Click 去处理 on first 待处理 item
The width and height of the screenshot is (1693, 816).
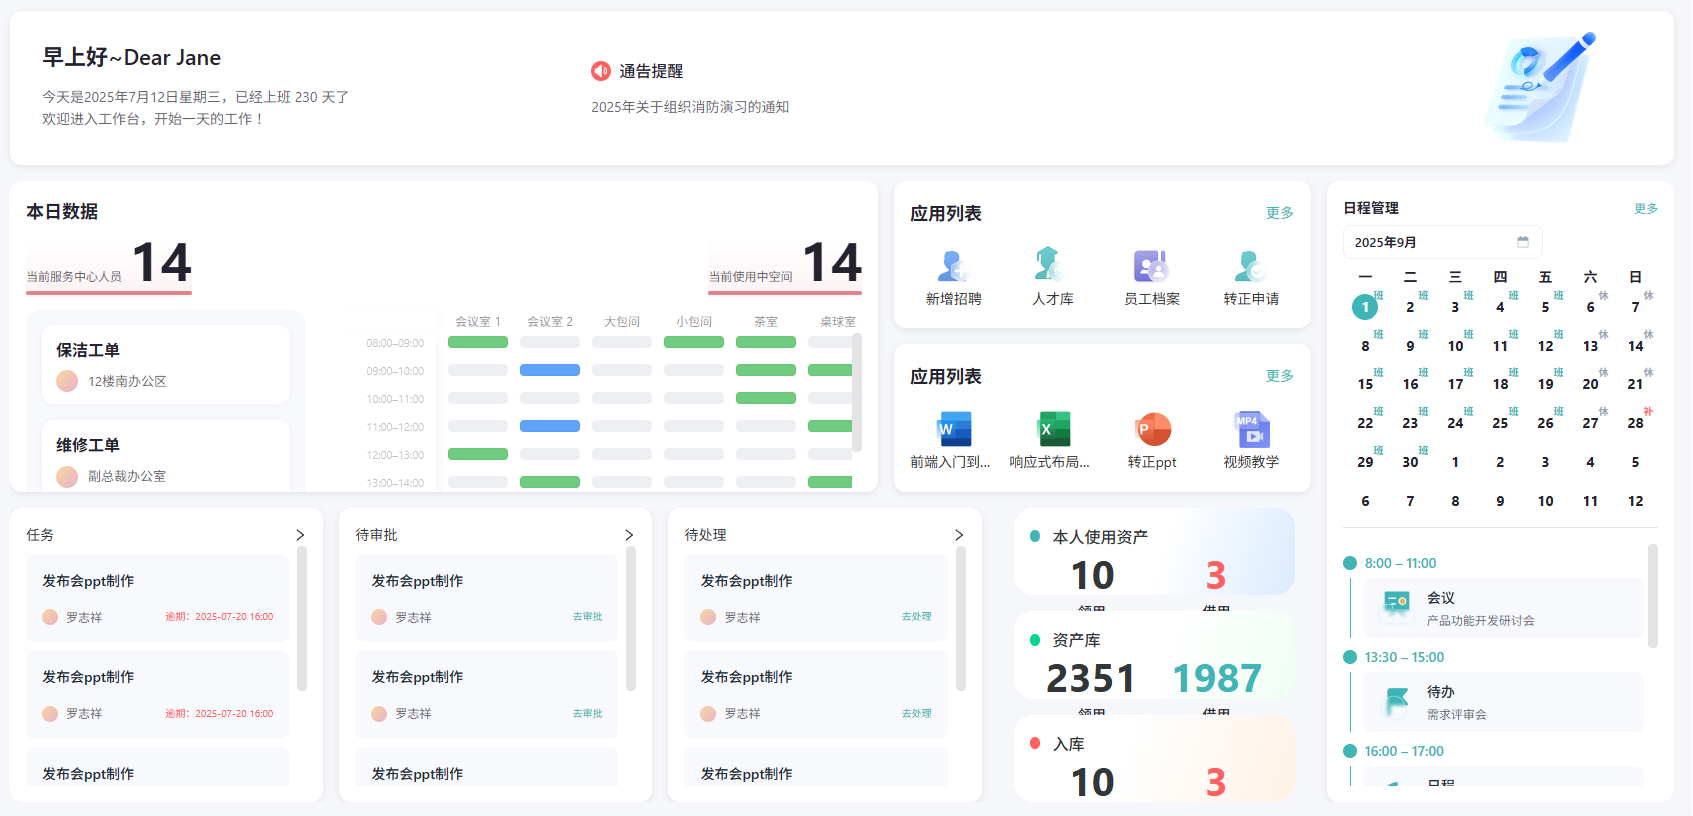(x=916, y=617)
